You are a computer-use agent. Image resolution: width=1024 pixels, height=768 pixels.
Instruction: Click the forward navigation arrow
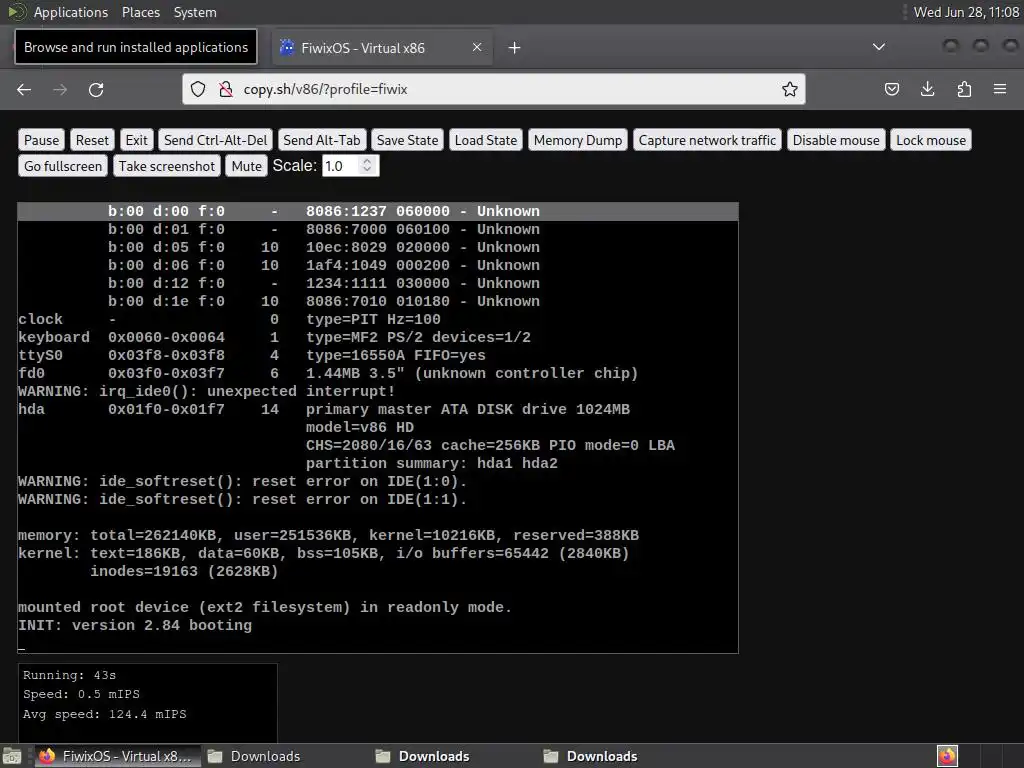pos(60,89)
